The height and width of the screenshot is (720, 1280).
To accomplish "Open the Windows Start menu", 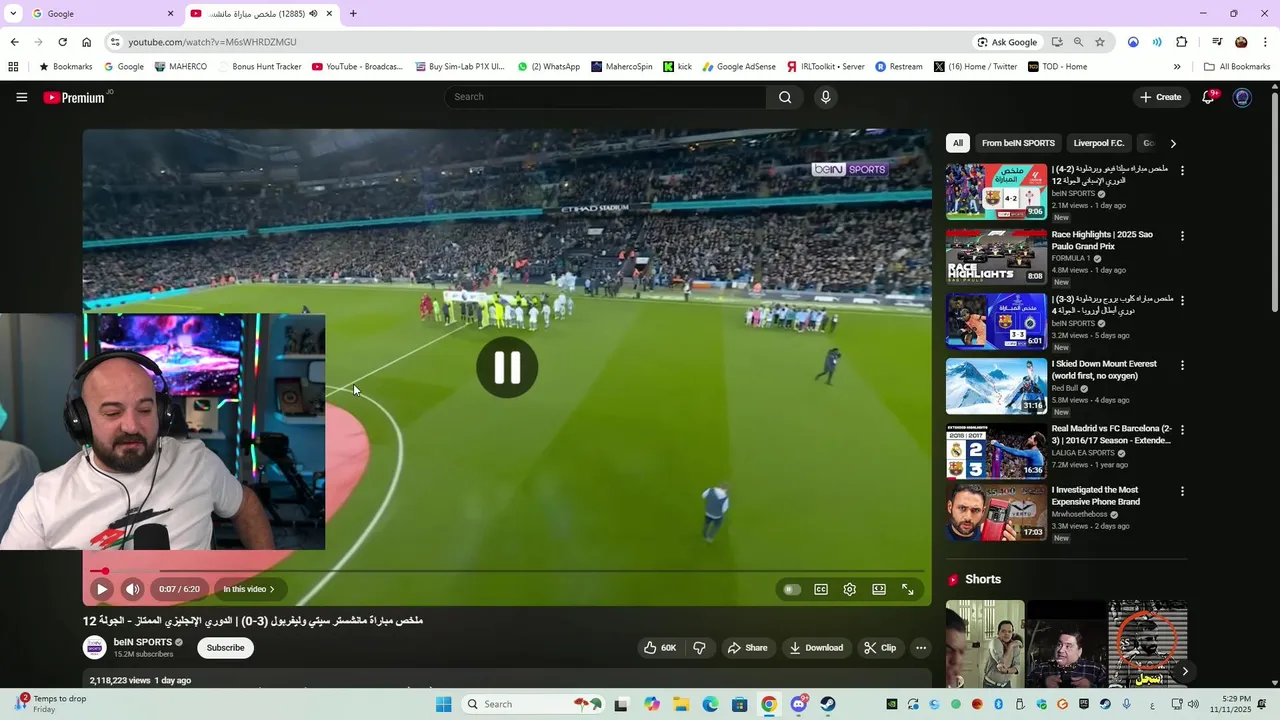I will (x=444, y=704).
